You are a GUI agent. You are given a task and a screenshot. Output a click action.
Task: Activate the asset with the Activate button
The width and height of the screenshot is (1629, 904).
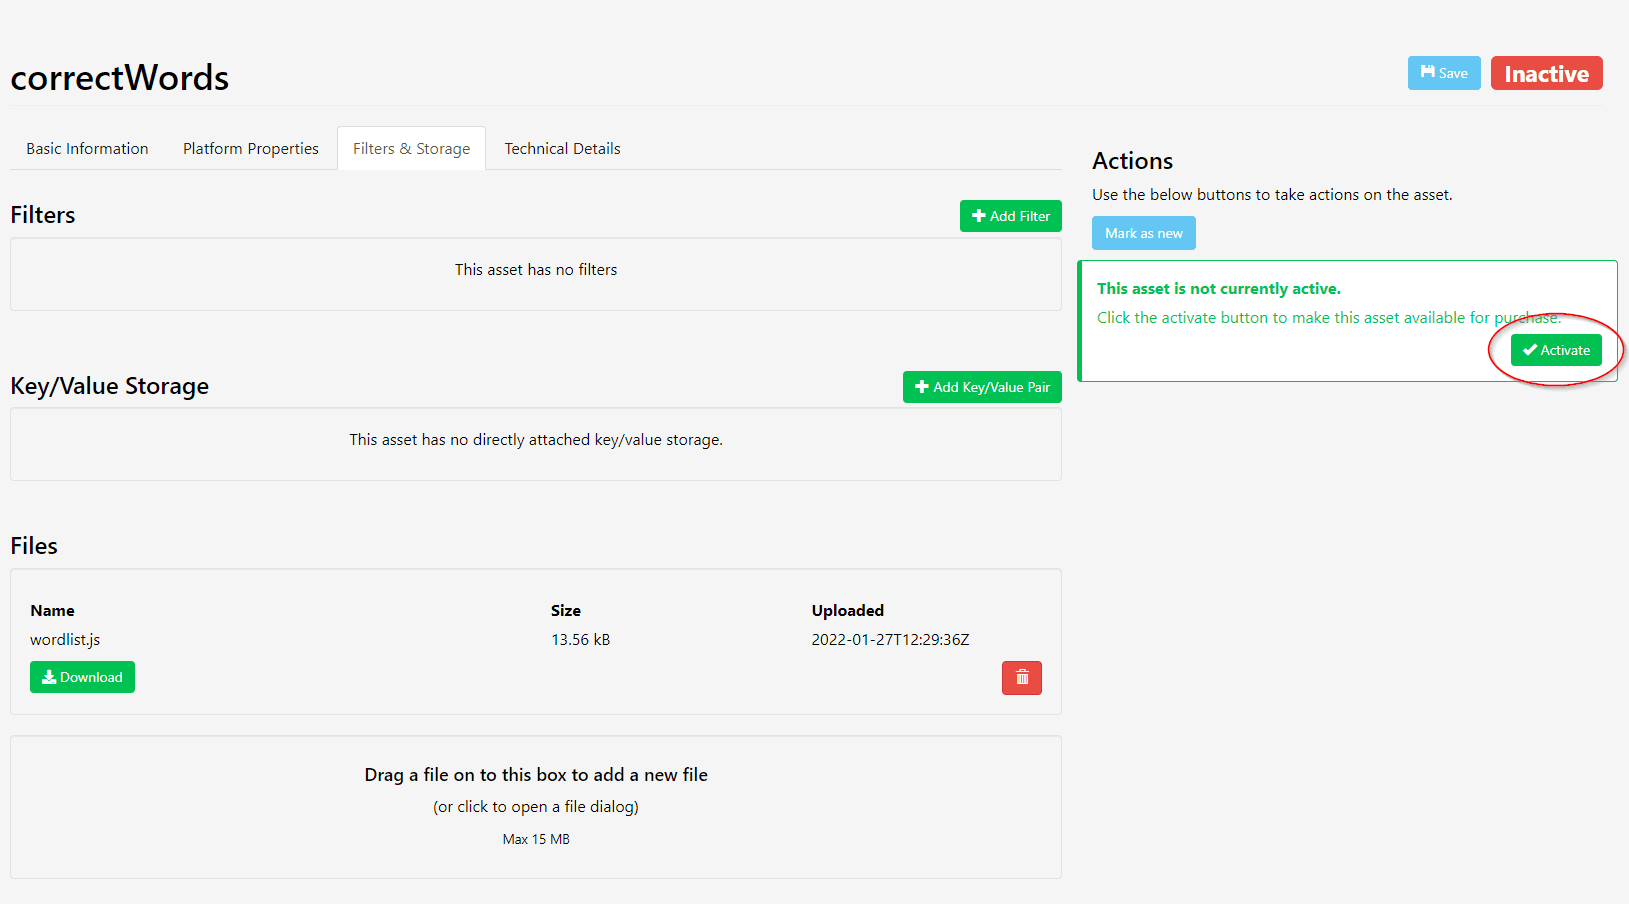click(x=1556, y=350)
